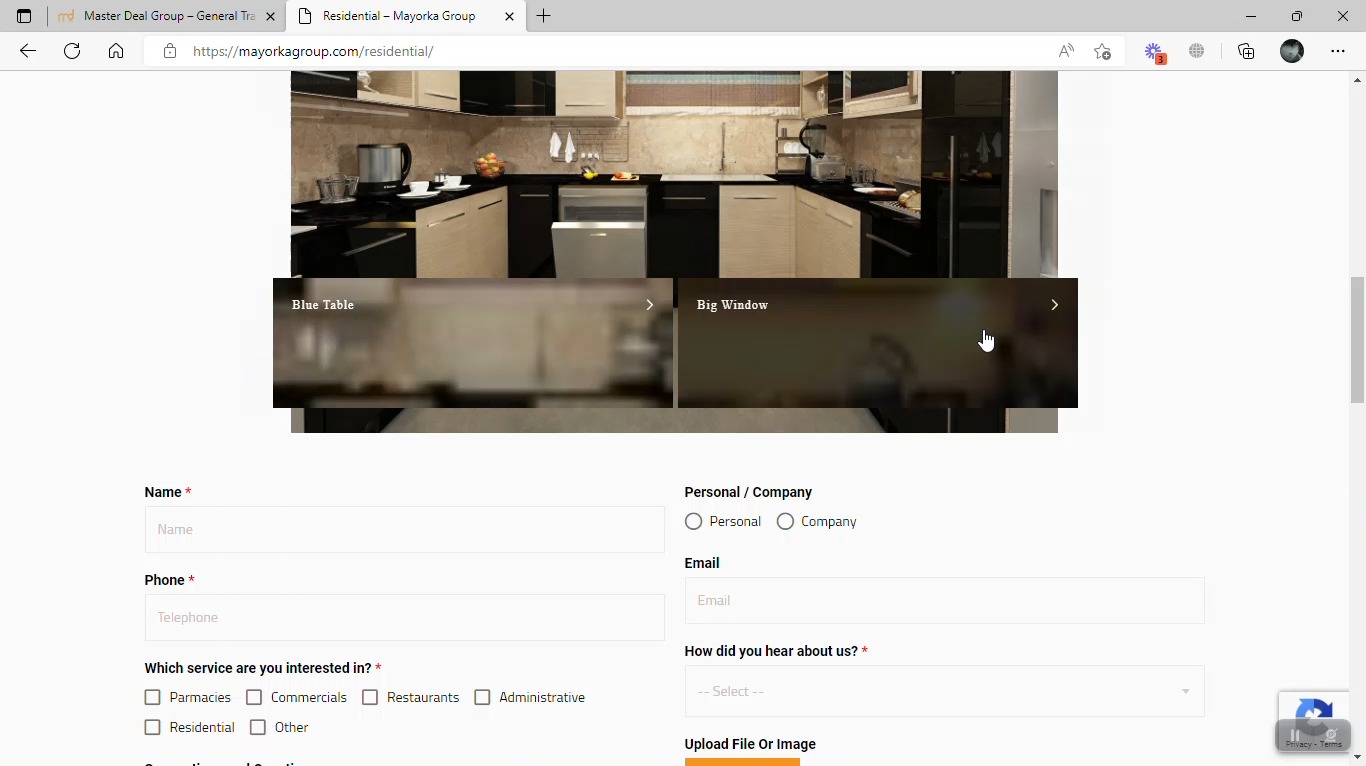Restore down the browser window

(x=1297, y=16)
